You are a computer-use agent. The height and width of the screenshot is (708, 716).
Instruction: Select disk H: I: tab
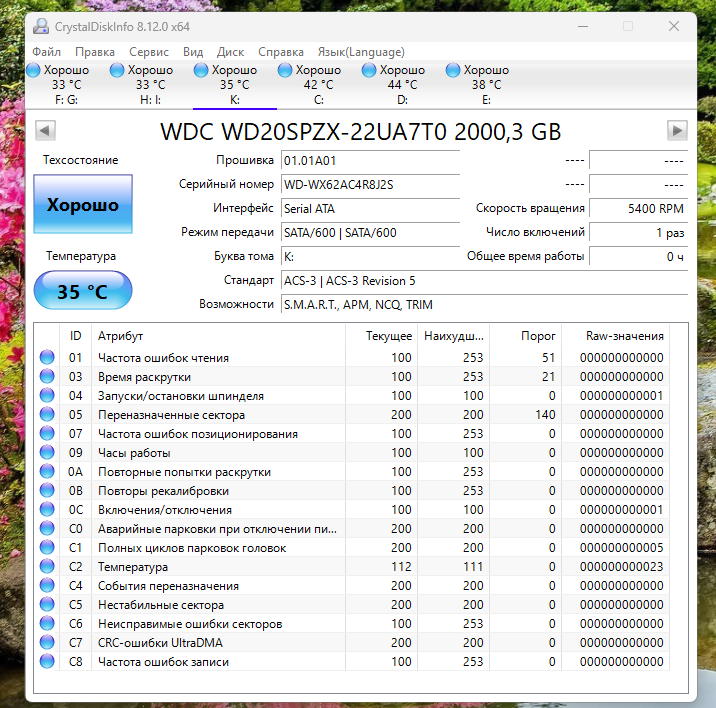[151, 85]
